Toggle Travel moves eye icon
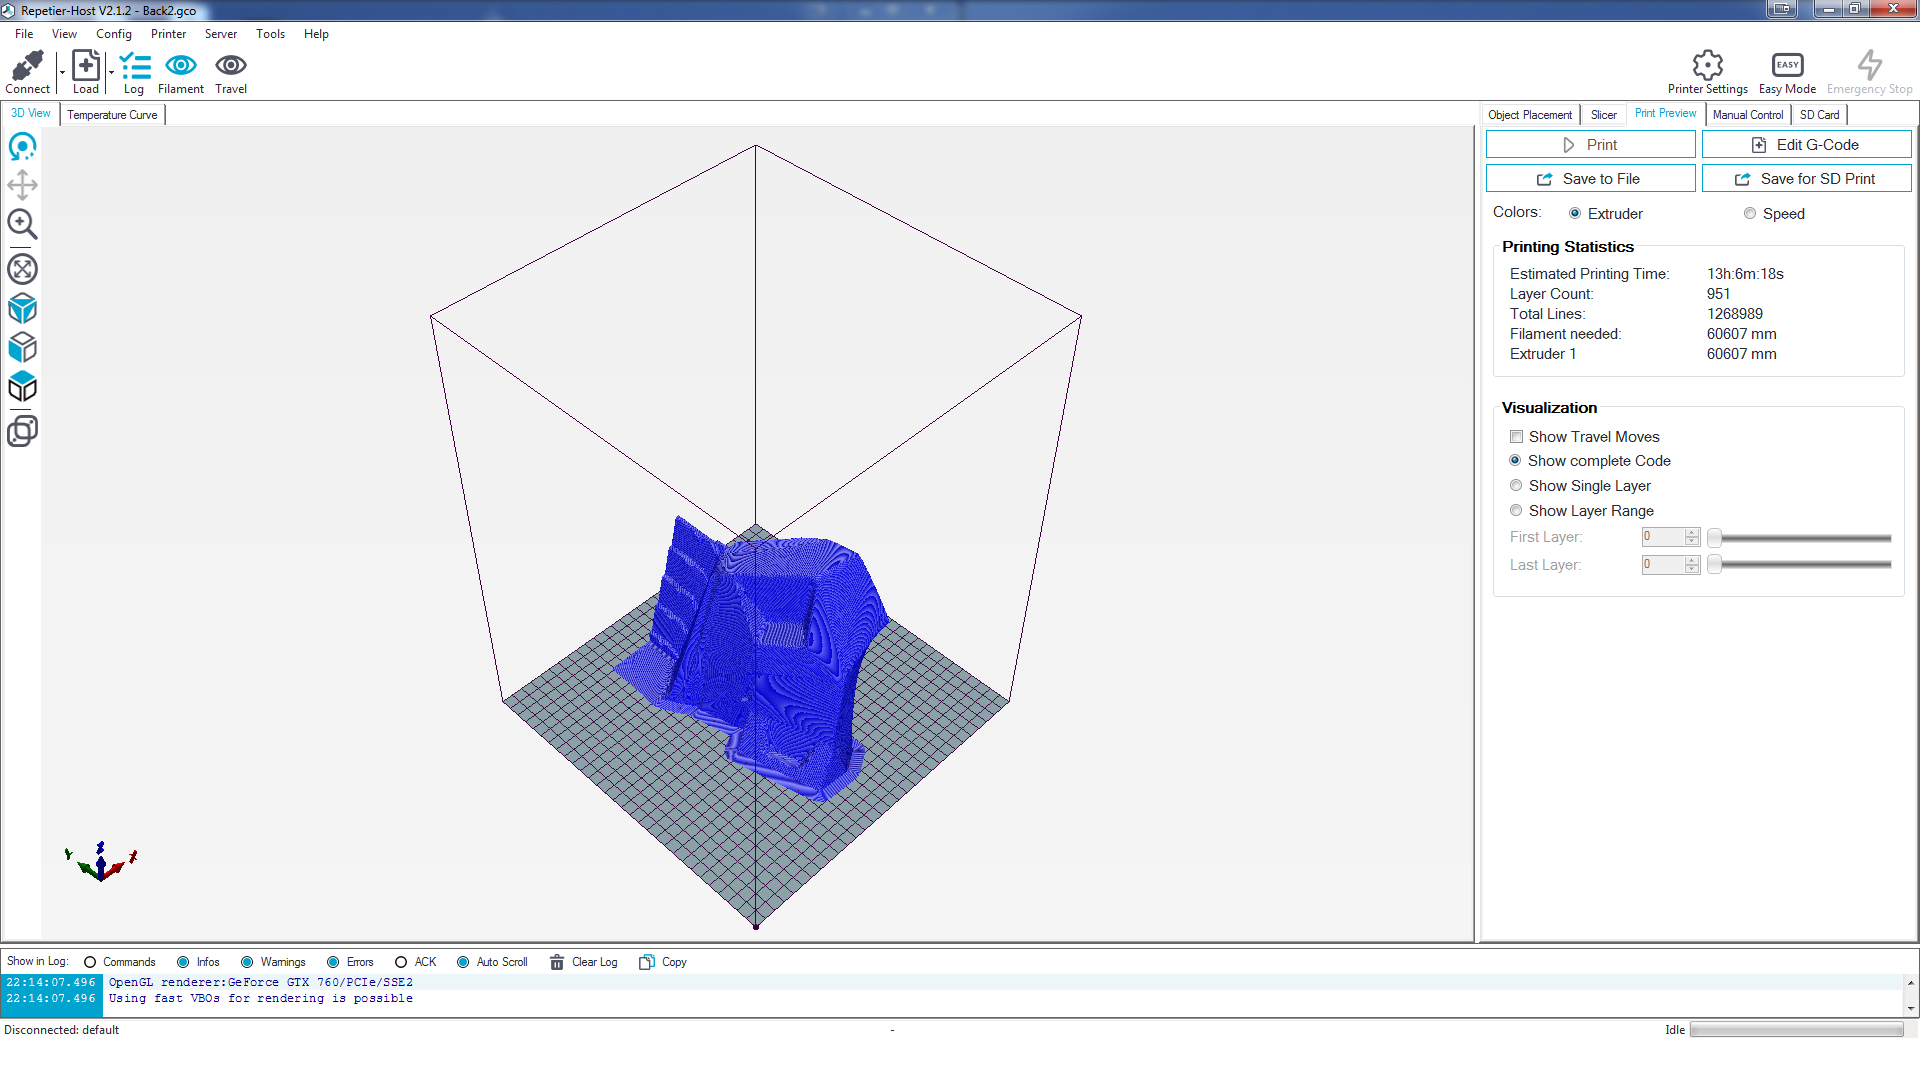The width and height of the screenshot is (1920, 1080). [231, 66]
